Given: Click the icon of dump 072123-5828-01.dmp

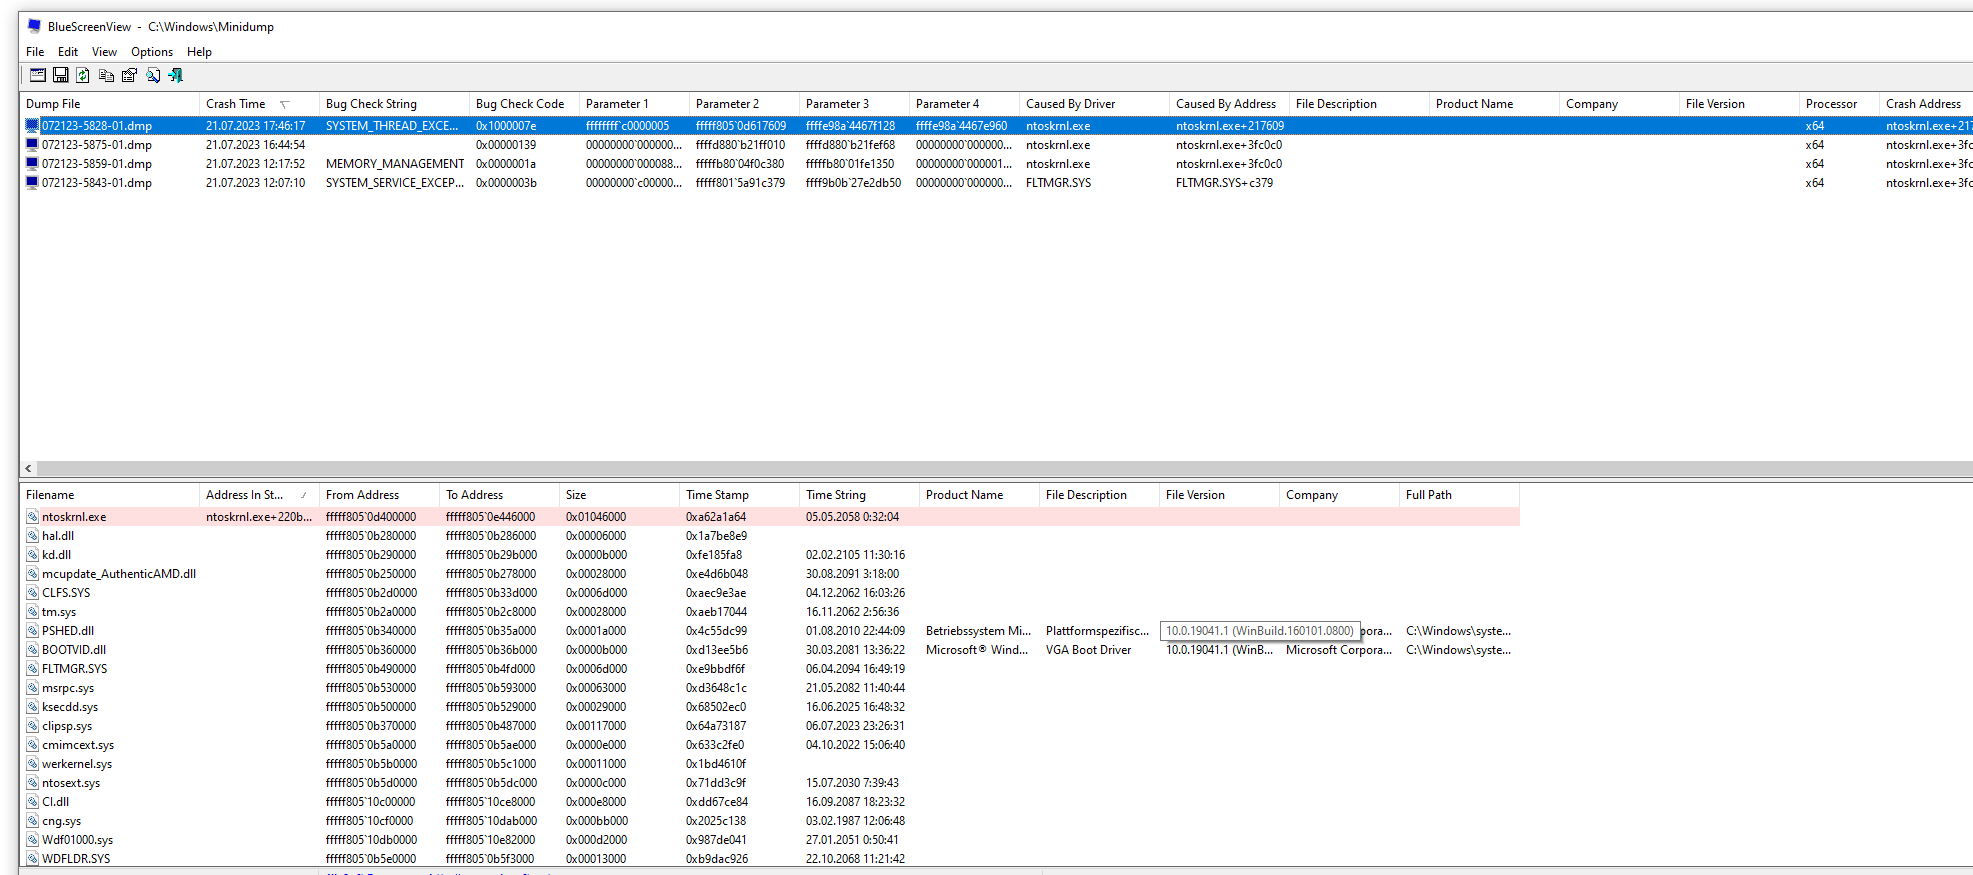Looking at the screenshot, I should click(x=32, y=126).
